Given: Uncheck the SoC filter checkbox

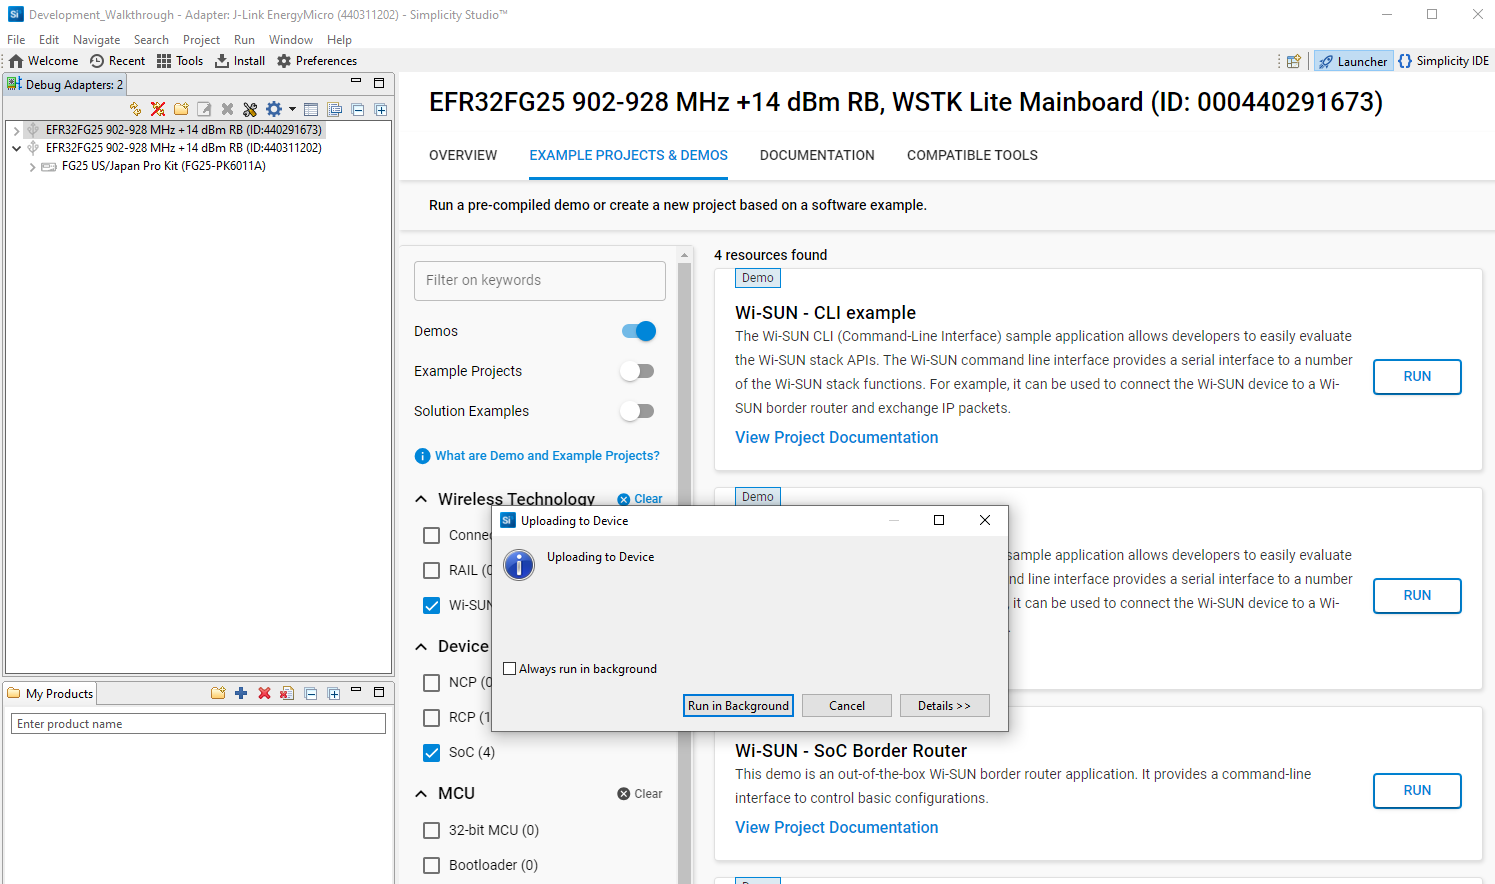Looking at the screenshot, I should click(431, 752).
